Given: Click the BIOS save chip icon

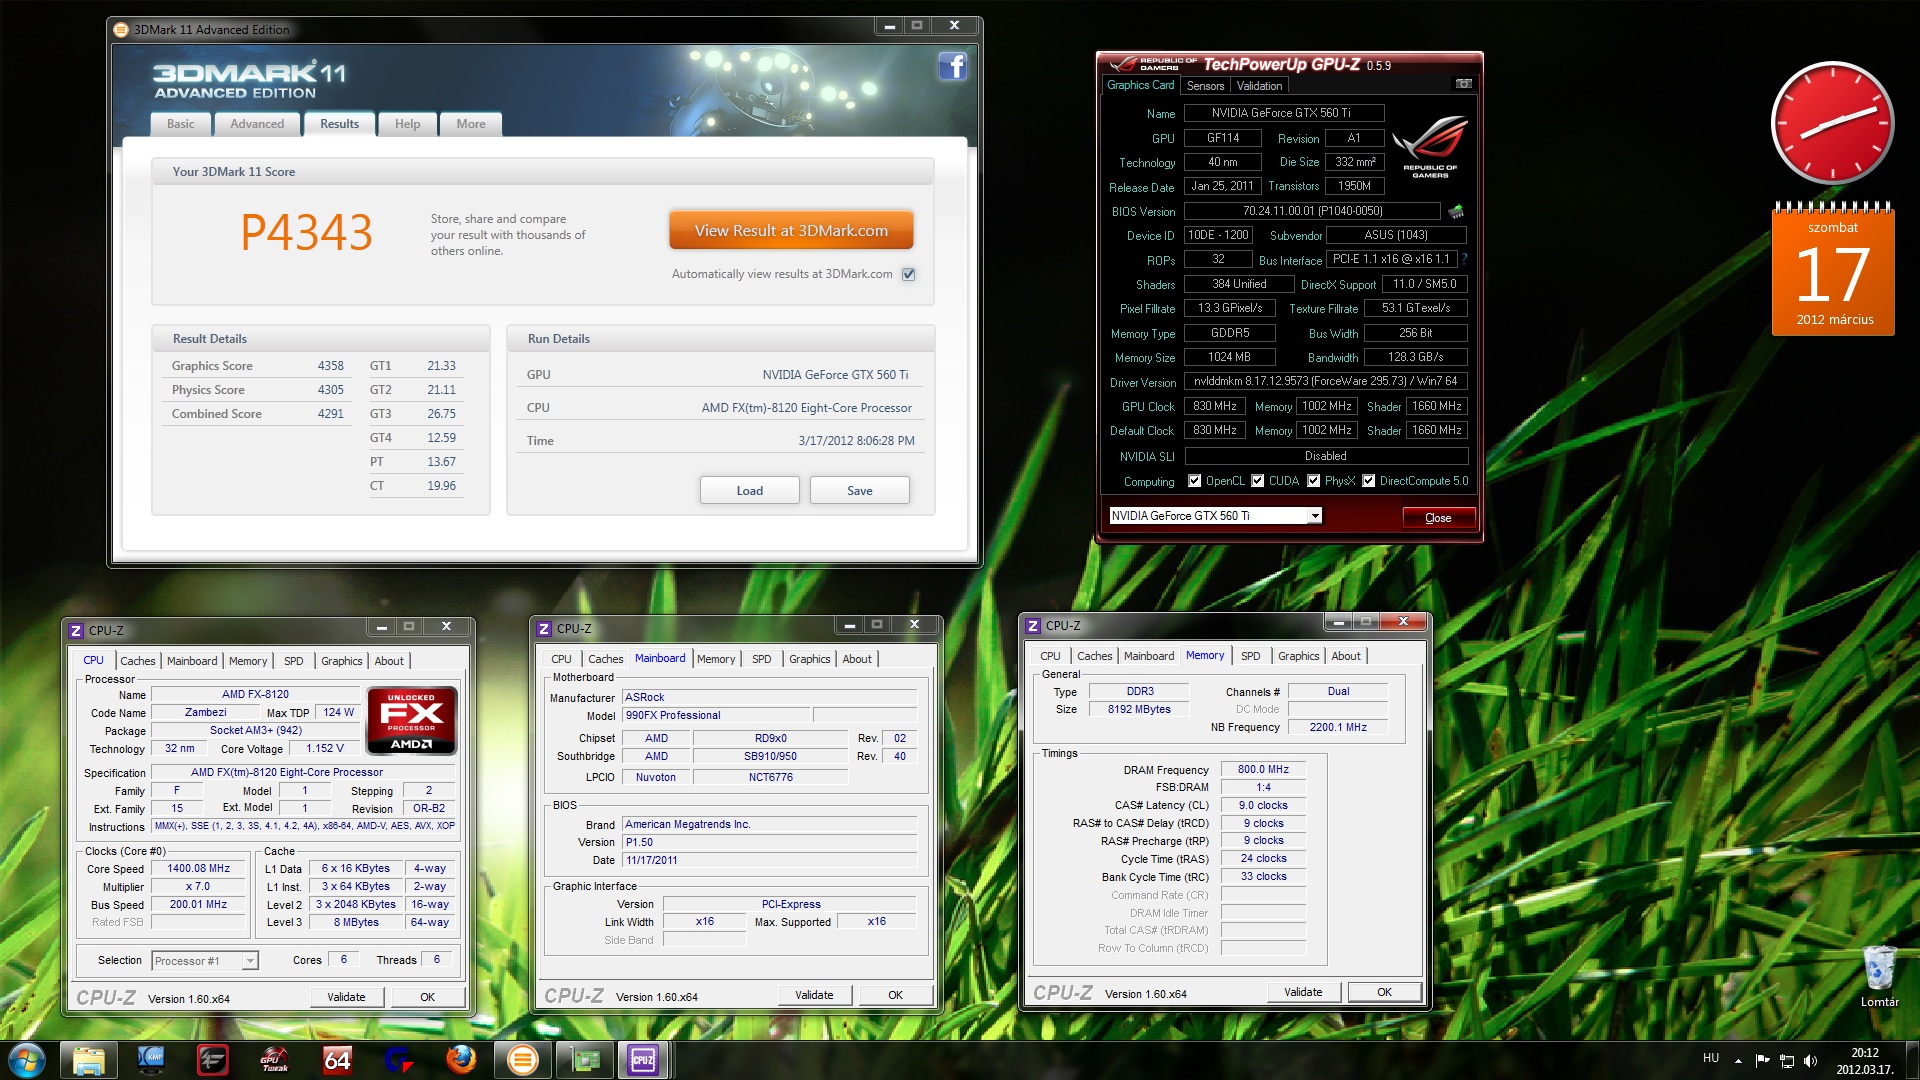Looking at the screenshot, I should (1456, 211).
